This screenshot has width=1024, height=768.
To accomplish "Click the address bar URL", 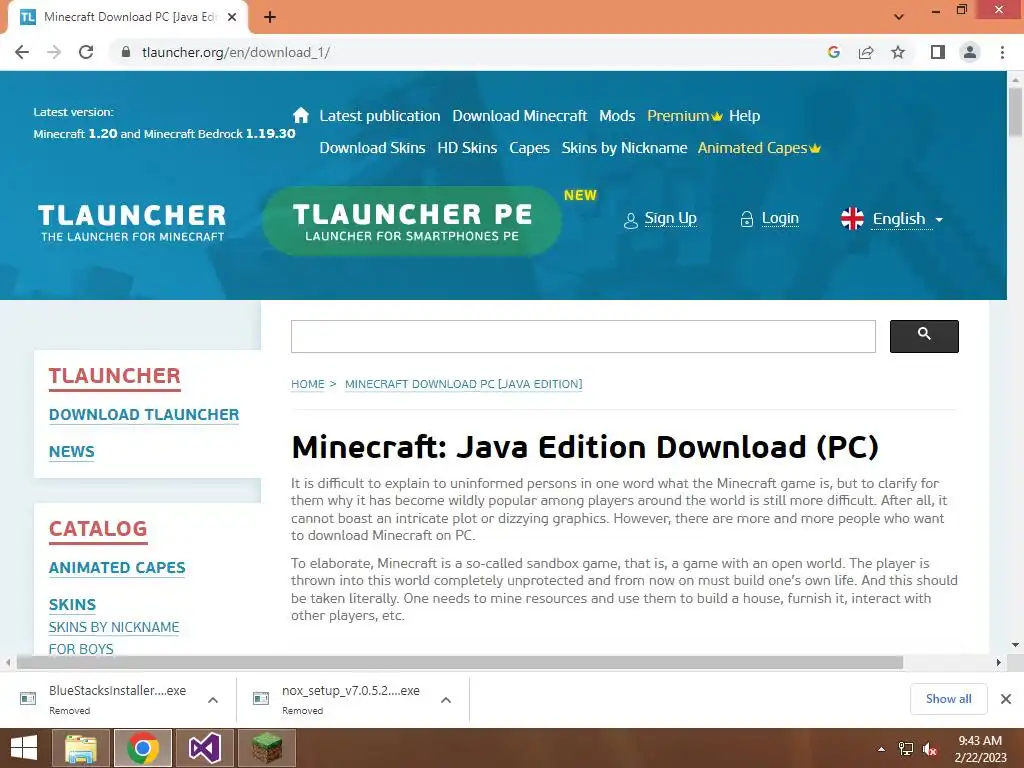I will tap(236, 52).
